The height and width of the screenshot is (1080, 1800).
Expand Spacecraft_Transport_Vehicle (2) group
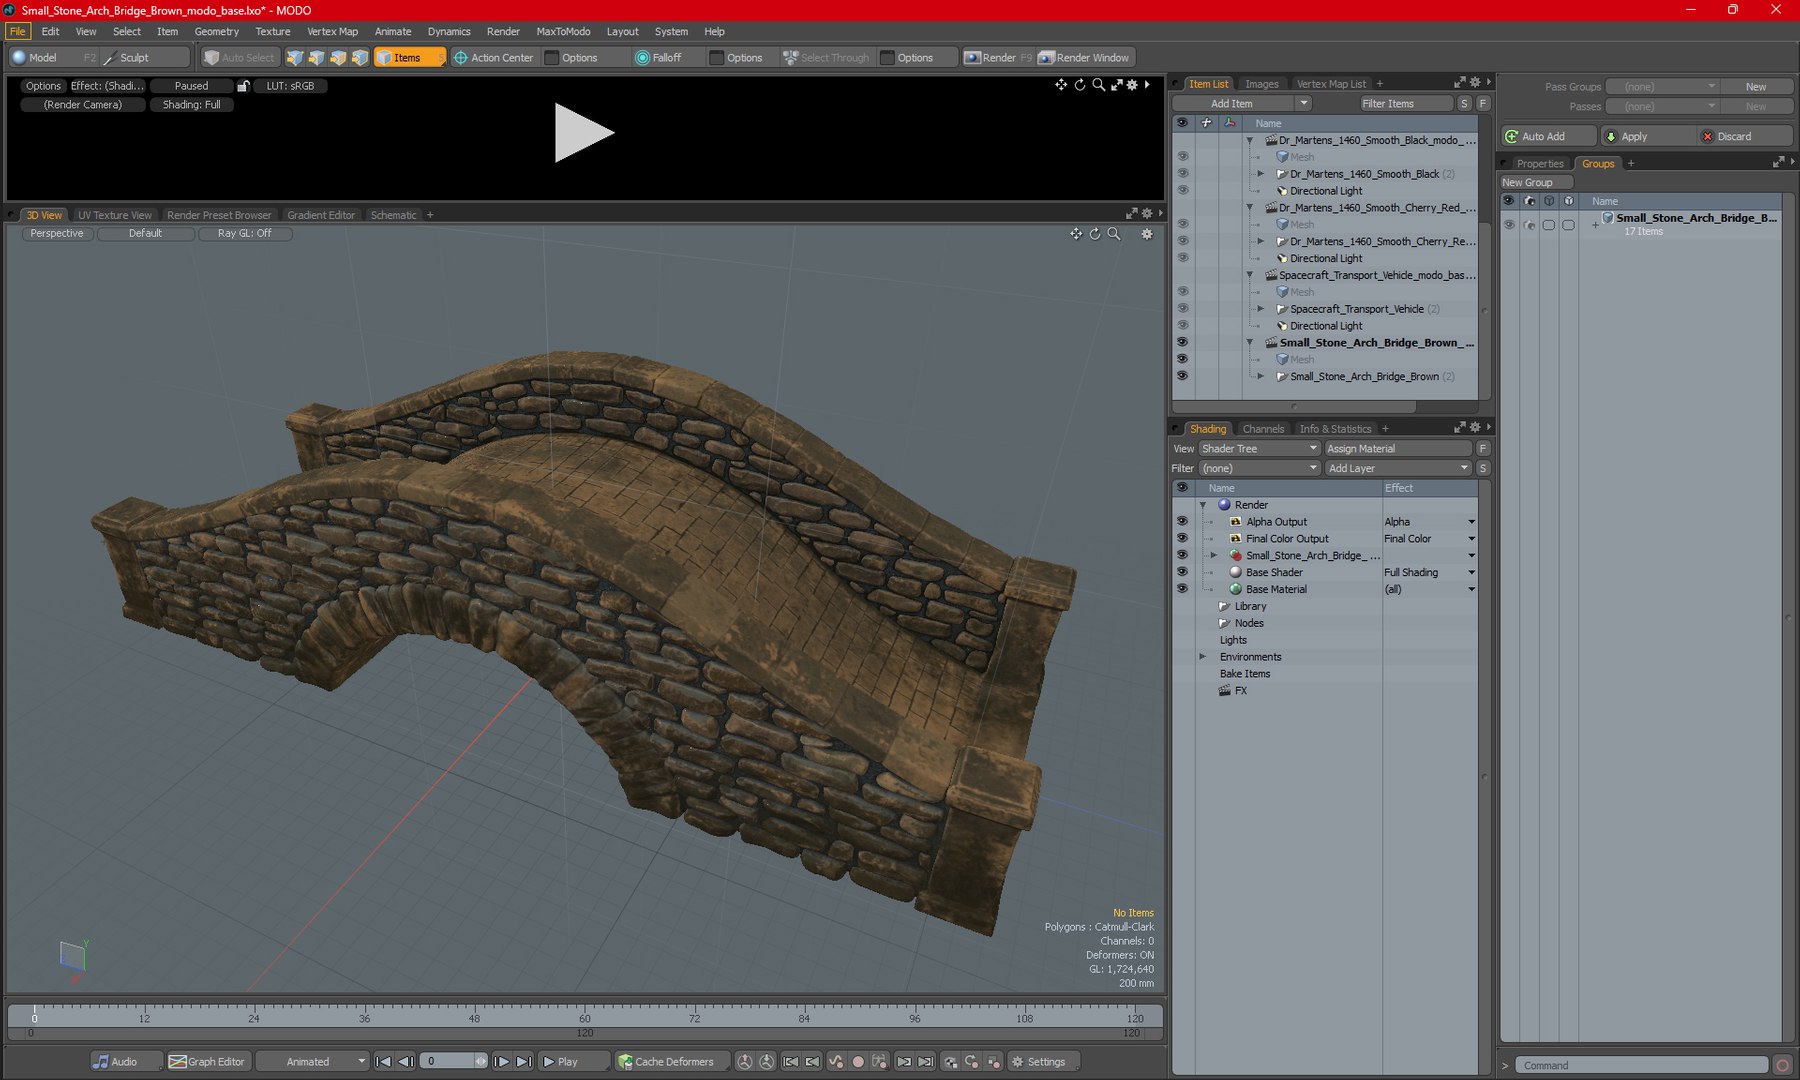point(1261,309)
